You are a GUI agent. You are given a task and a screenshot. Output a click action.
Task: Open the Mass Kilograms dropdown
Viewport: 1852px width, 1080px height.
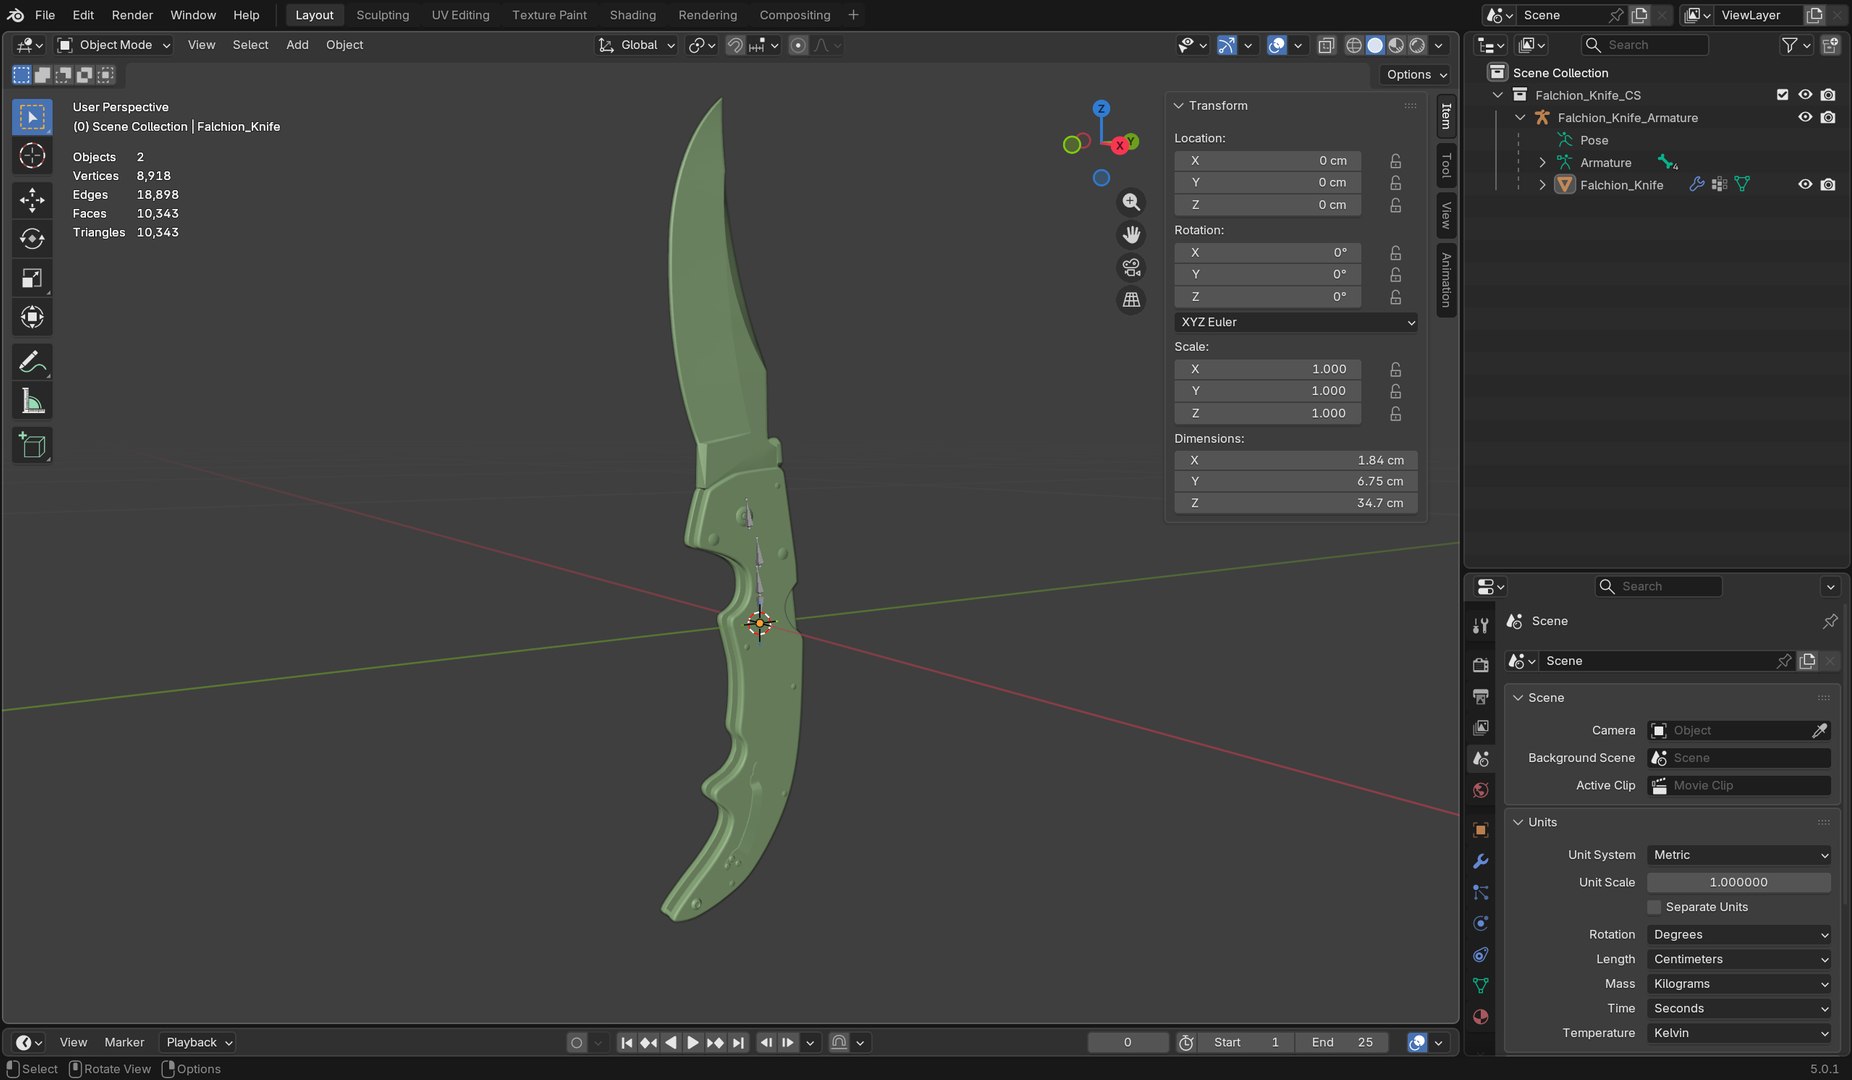1739,984
